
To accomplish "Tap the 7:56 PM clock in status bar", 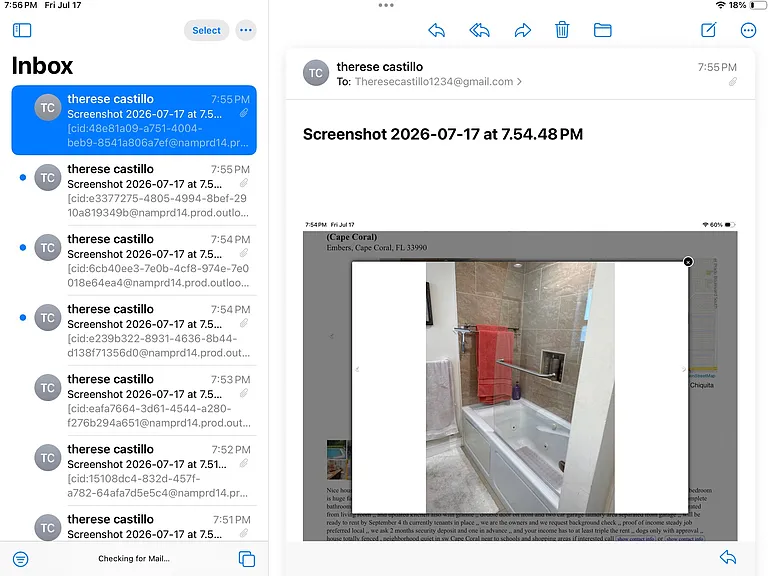I will point(21,5).
